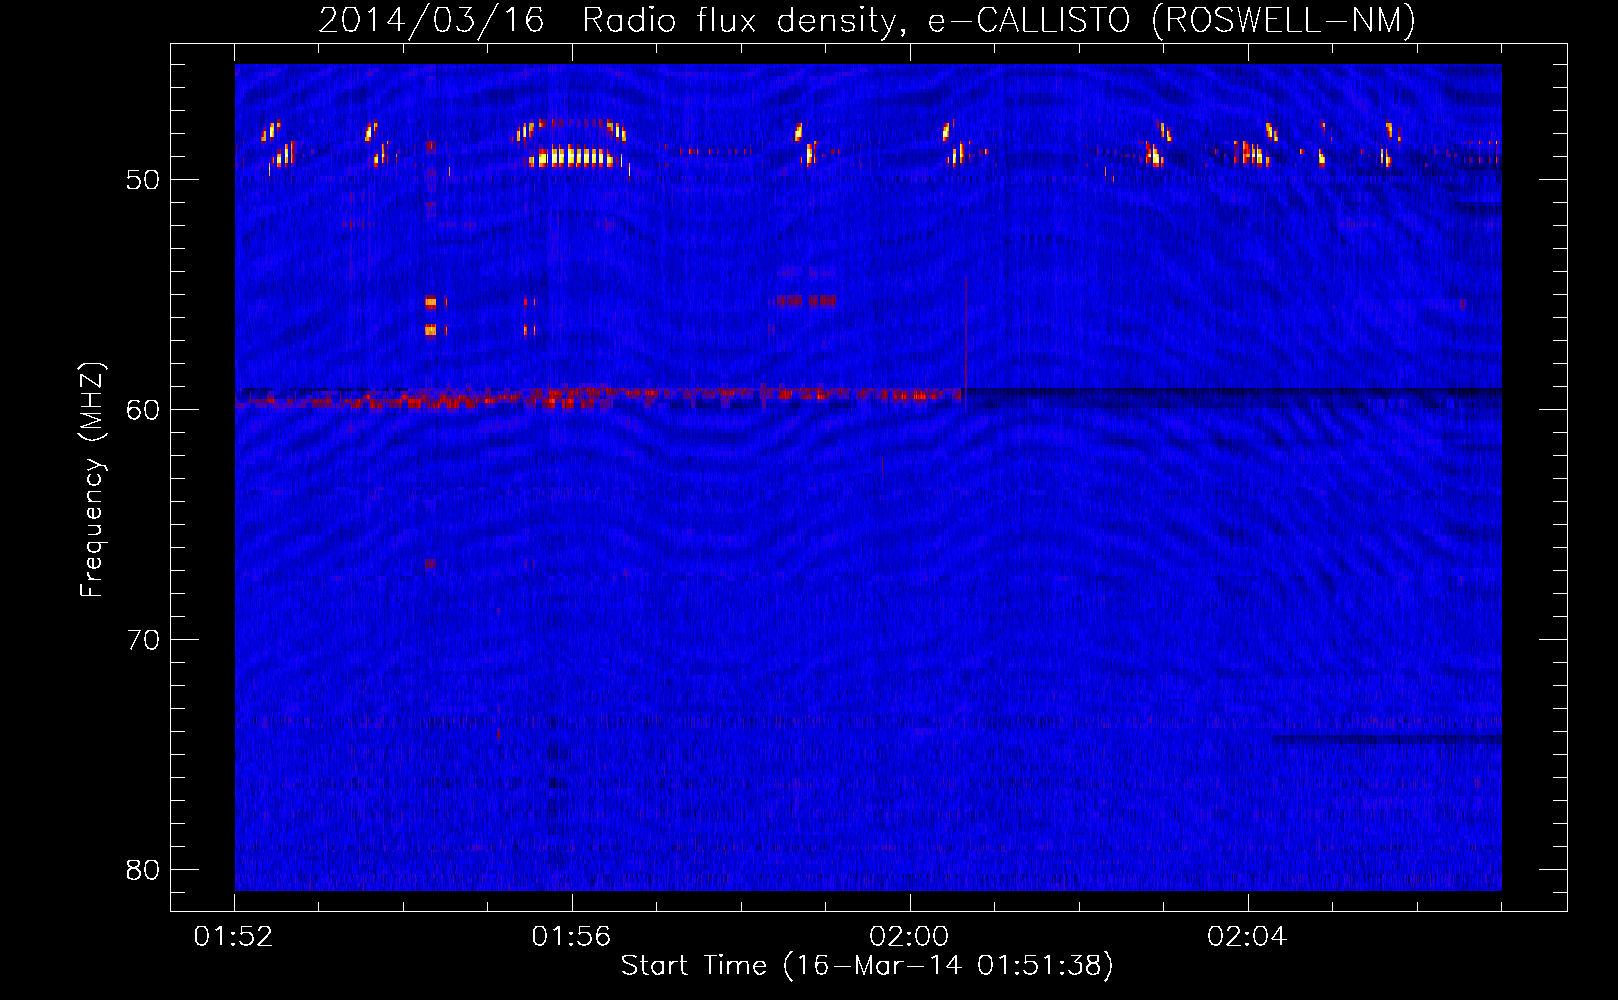Click the 80 MHz frequency tick label
Screen dimensions: 1618x1000
pos(143,870)
